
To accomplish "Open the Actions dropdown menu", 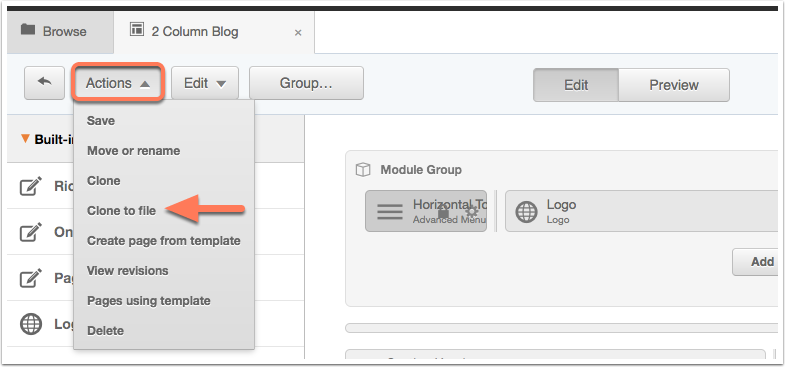I will (118, 83).
